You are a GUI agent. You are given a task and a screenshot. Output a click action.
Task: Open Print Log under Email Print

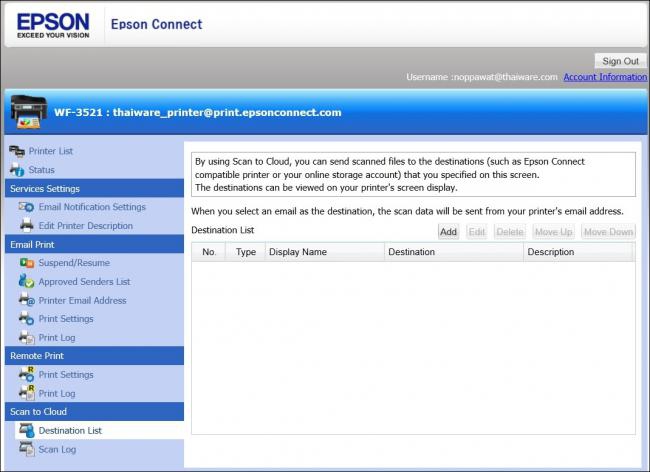(57, 338)
